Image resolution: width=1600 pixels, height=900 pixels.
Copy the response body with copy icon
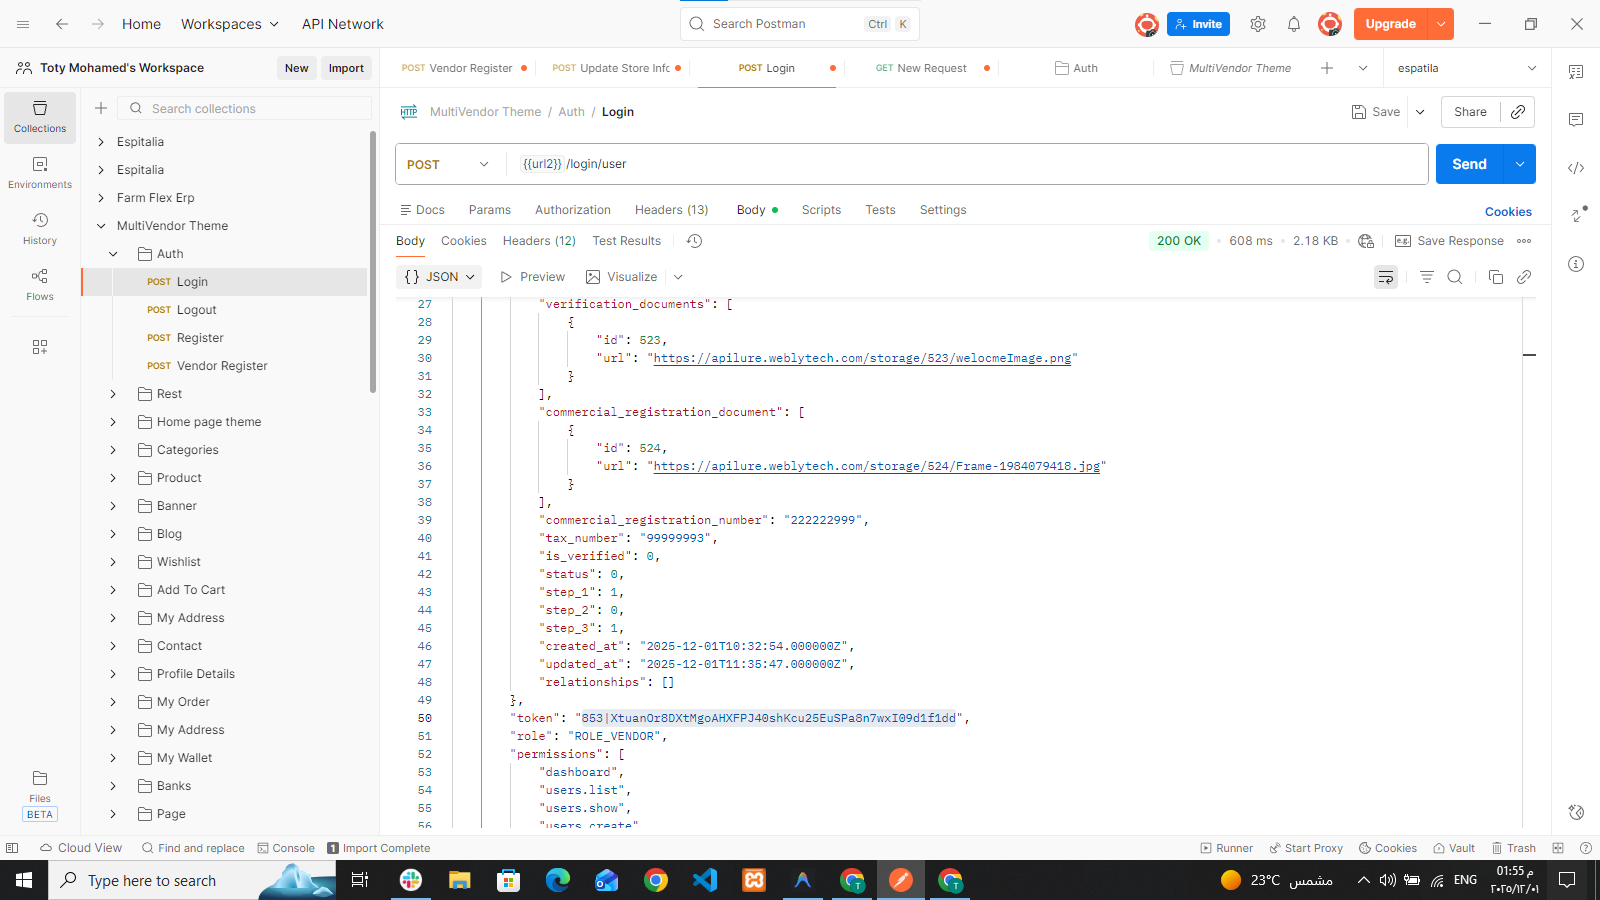pyautogui.click(x=1496, y=277)
